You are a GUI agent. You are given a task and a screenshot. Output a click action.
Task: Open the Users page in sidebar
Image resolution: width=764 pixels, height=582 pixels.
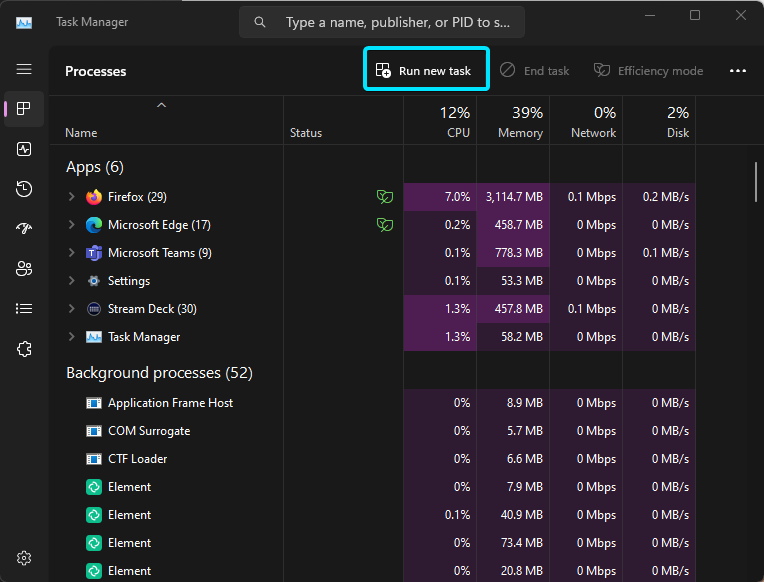[24, 269]
